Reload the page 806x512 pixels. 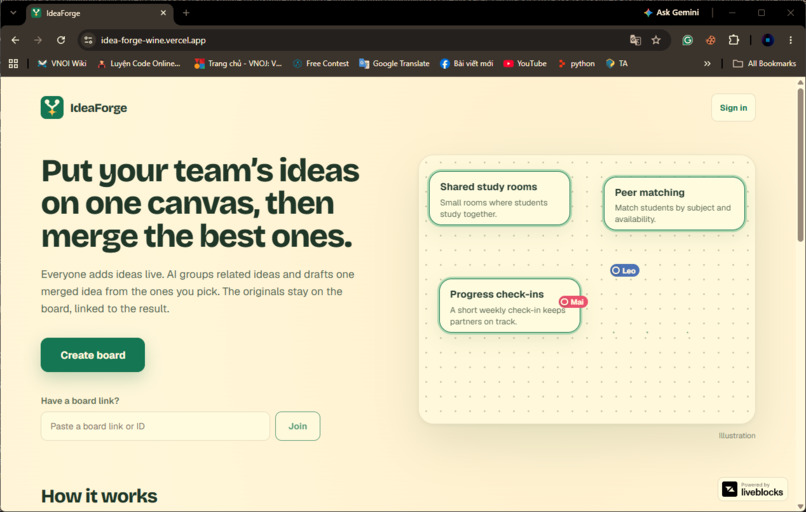[61, 40]
